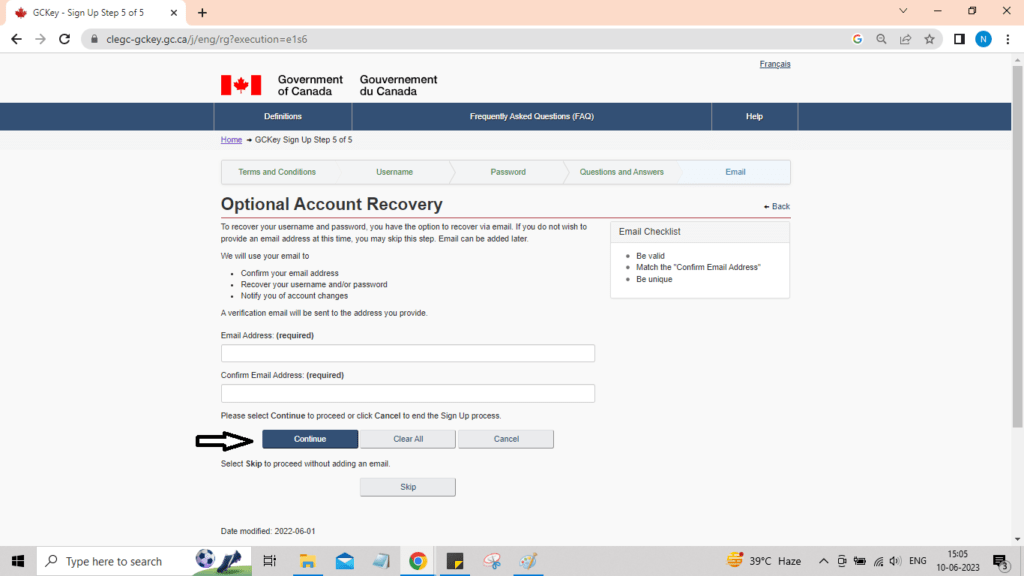Open Frequently Asked Questions (FAQ)
Screen dimensions: 1024x576
tap(531, 117)
